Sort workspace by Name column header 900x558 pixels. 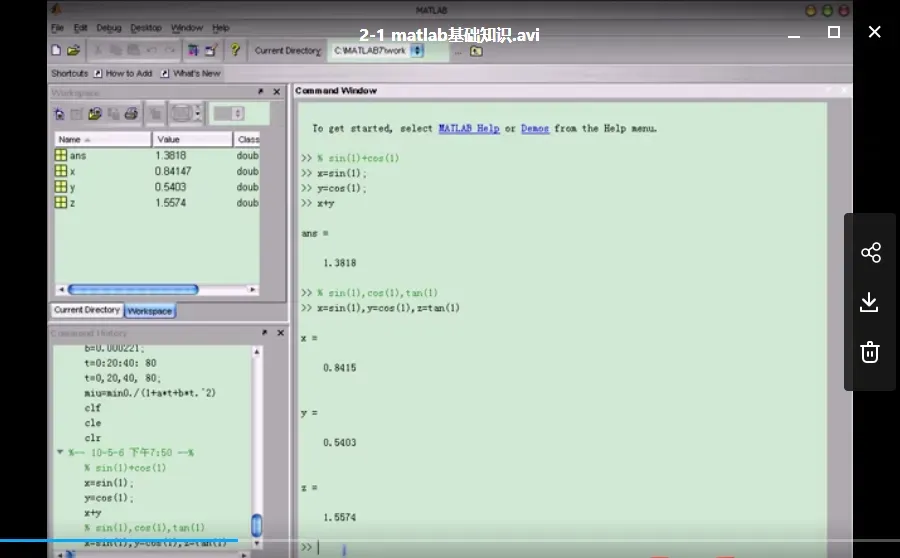point(103,140)
